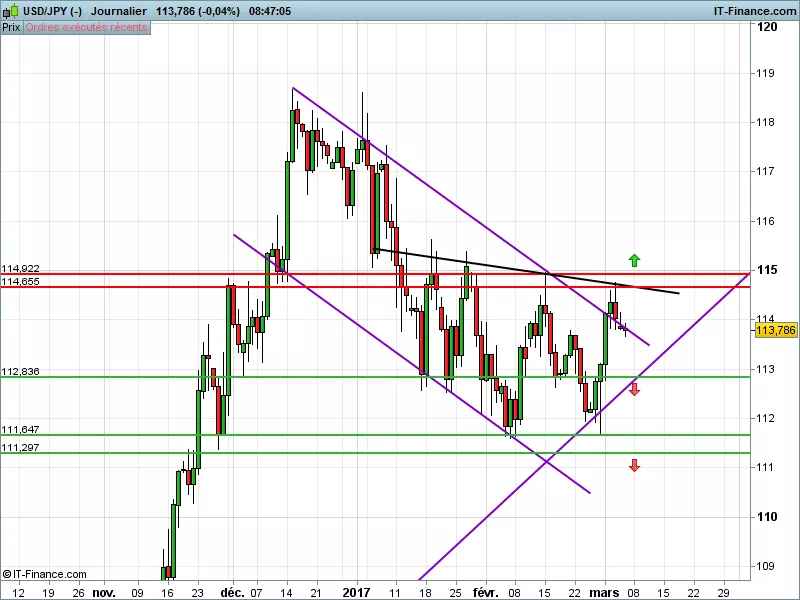Screen dimensions: 800x600
Task: Click the 2017 label on the time axis
Action: (356, 592)
